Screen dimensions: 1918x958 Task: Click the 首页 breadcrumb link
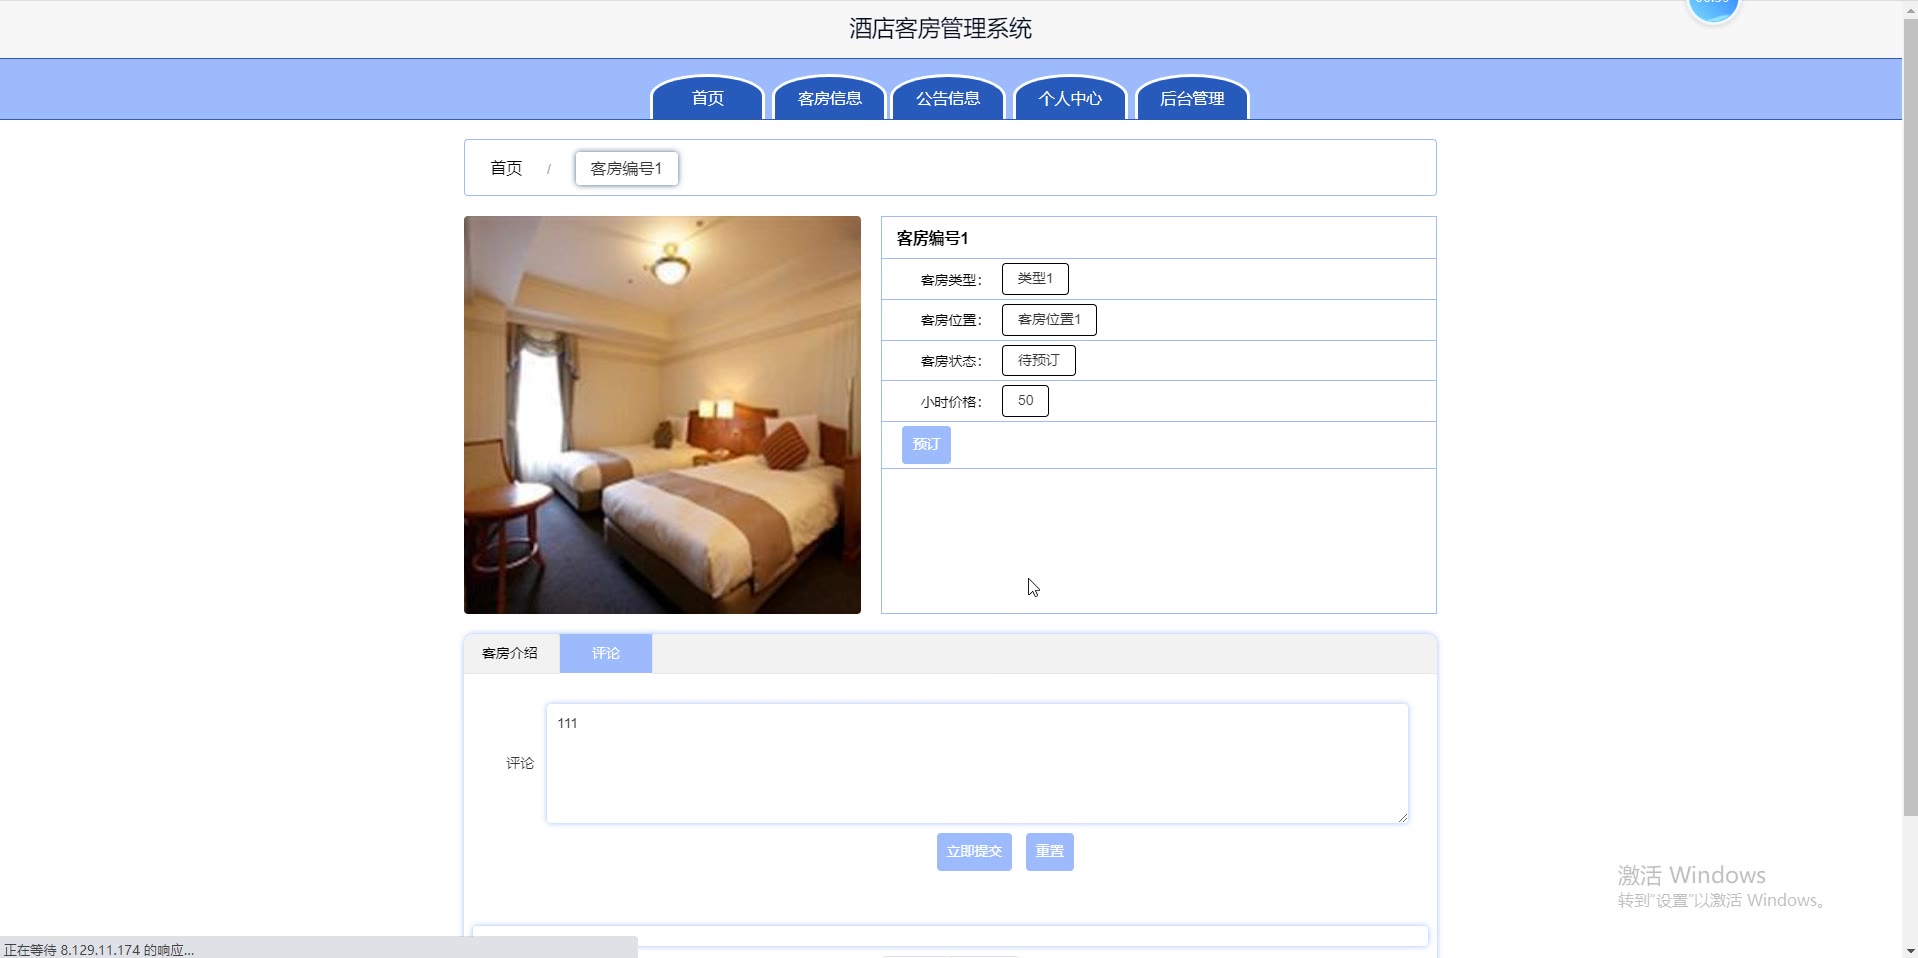[506, 168]
